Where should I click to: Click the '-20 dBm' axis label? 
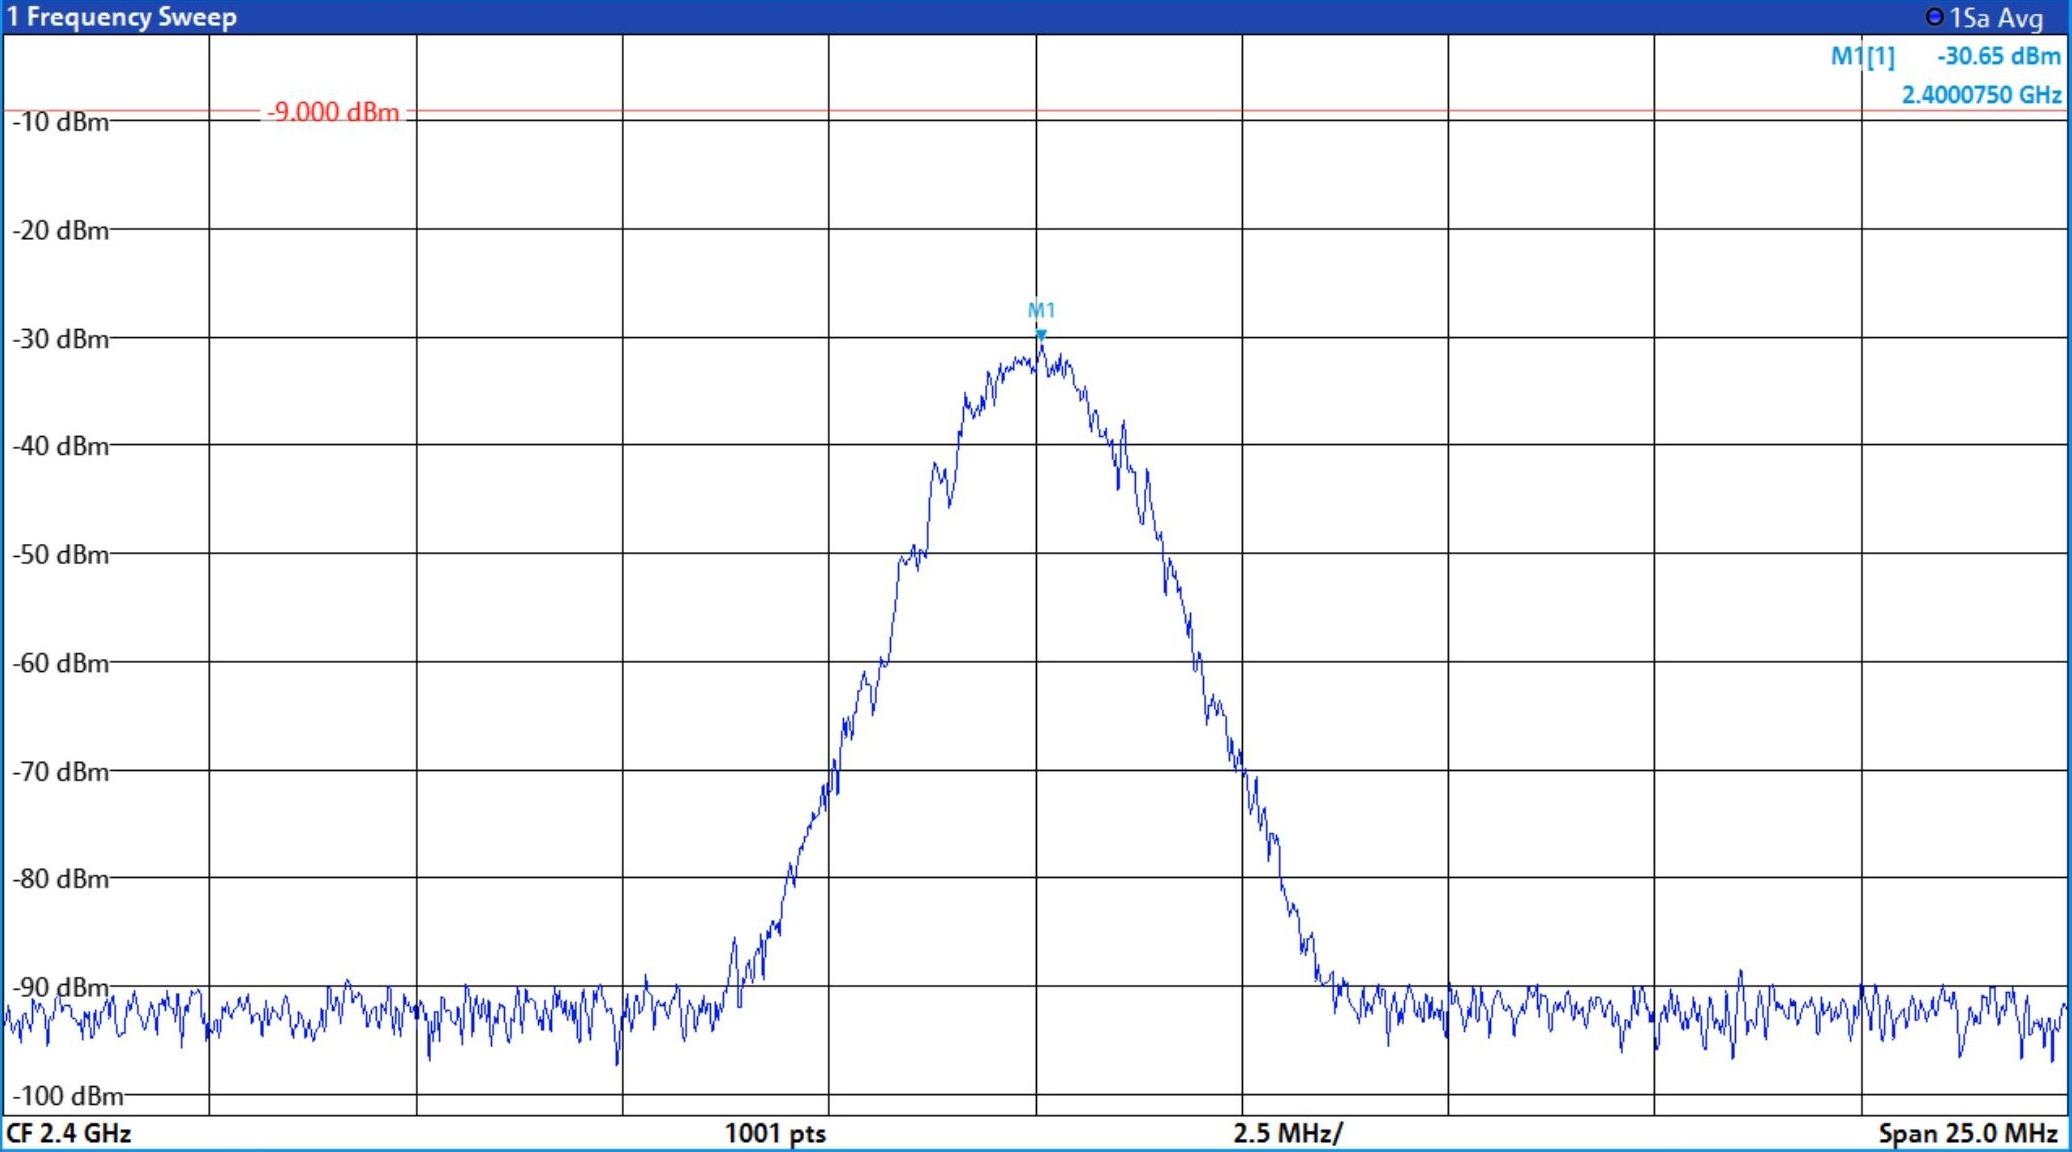pos(60,231)
